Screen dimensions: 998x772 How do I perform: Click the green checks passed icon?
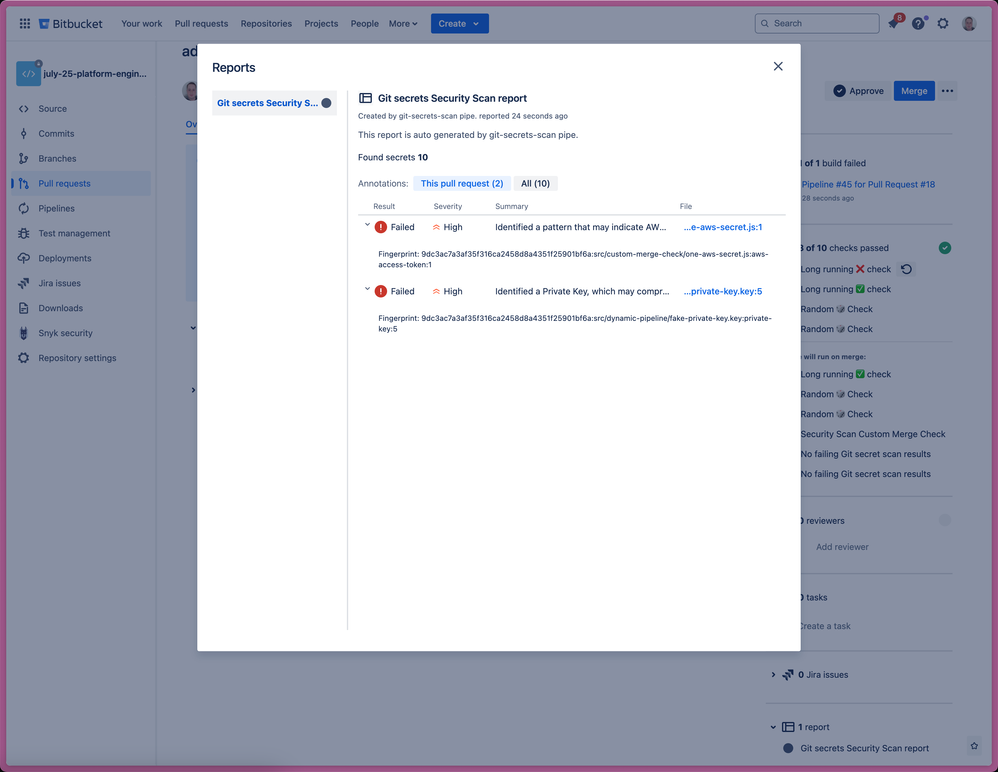tap(945, 248)
